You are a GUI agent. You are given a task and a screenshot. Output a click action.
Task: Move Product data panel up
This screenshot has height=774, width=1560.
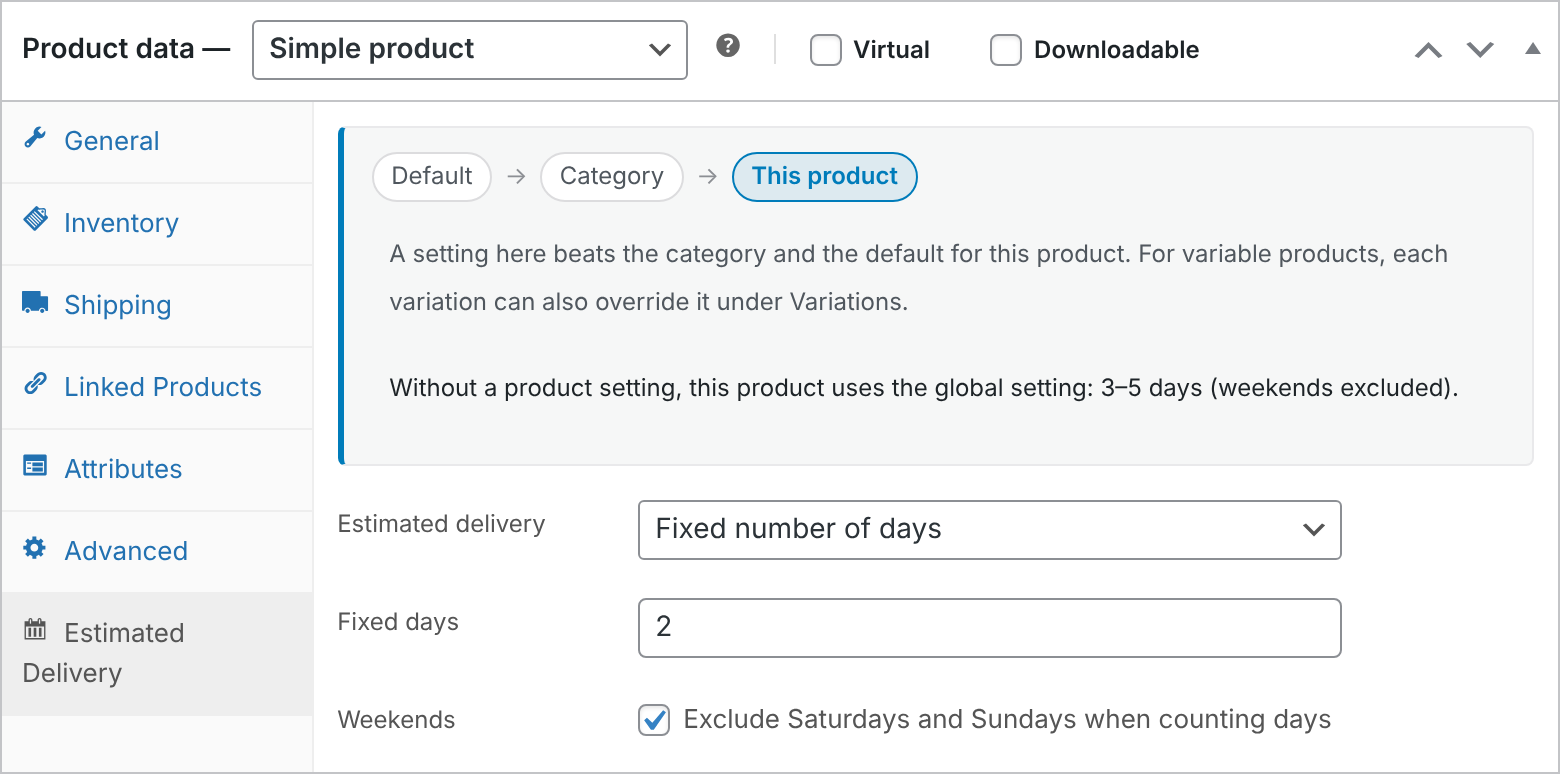(1428, 50)
